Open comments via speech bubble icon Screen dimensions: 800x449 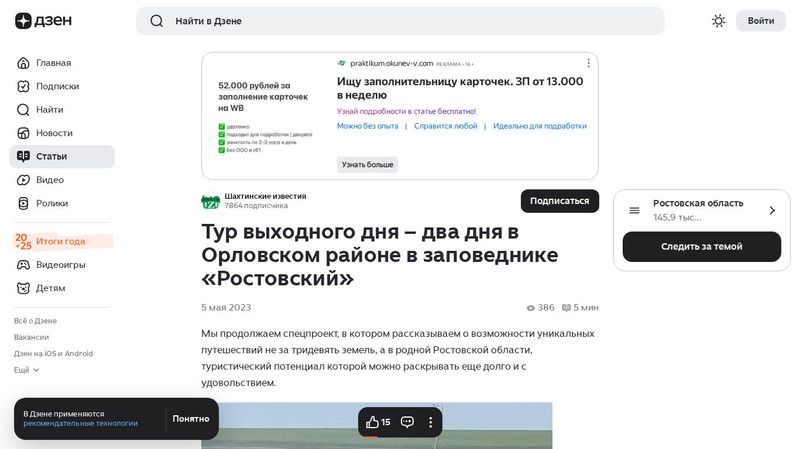point(407,422)
